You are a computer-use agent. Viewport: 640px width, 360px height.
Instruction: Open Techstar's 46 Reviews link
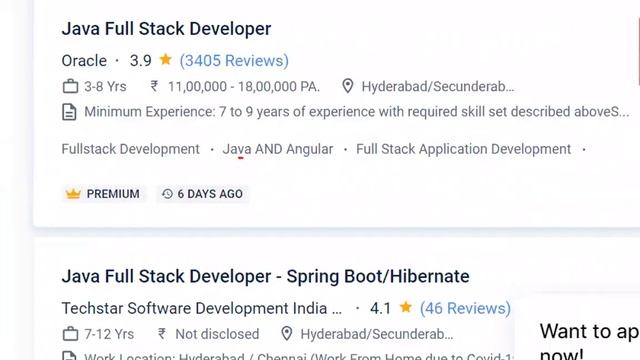tap(465, 308)
